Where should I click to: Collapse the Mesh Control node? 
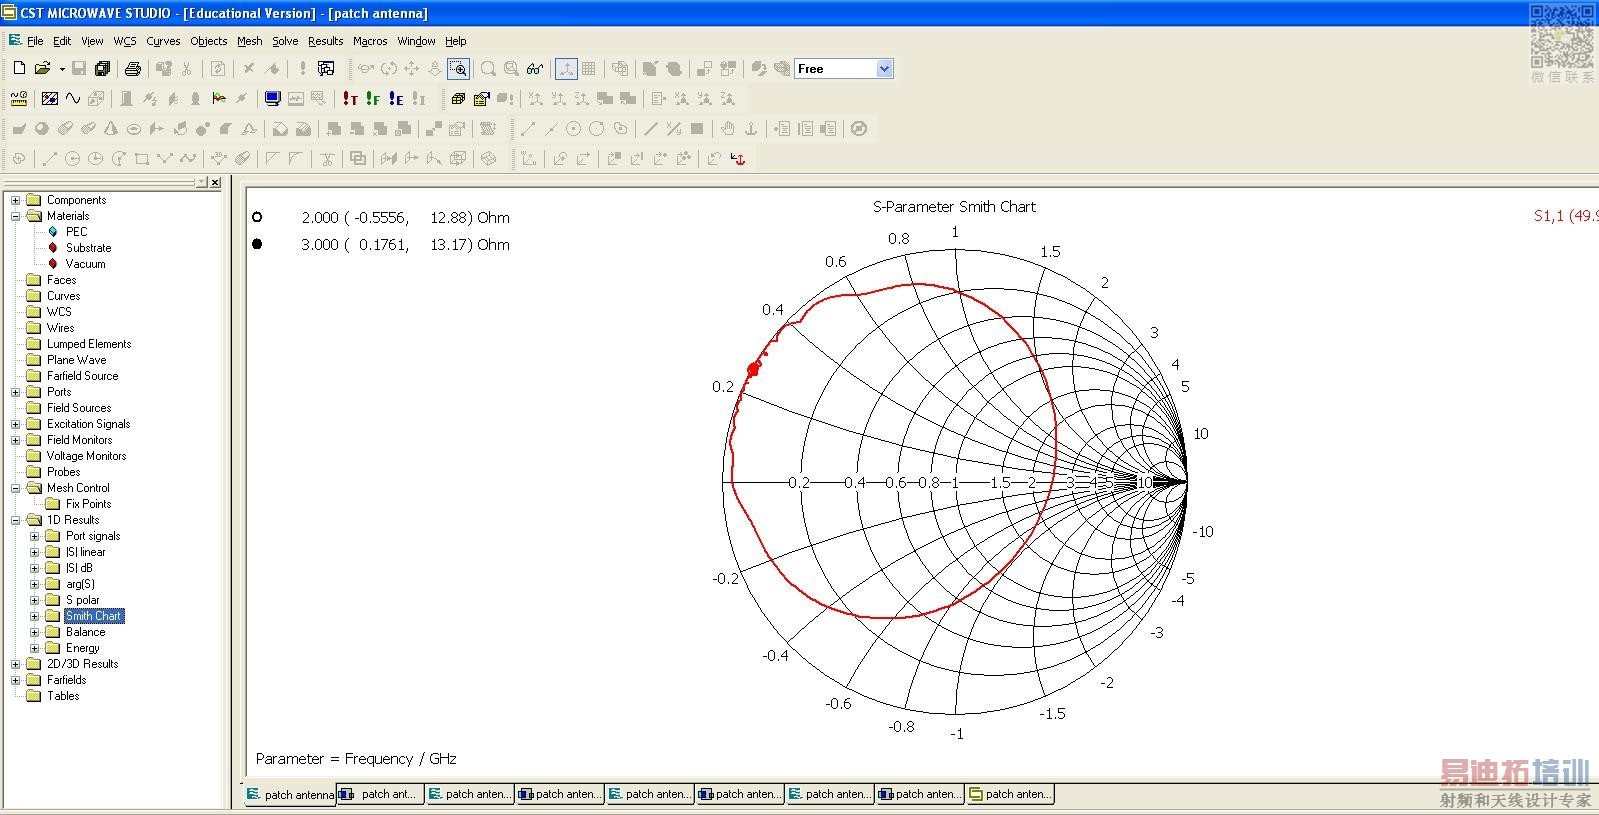[x=15, y=488]
